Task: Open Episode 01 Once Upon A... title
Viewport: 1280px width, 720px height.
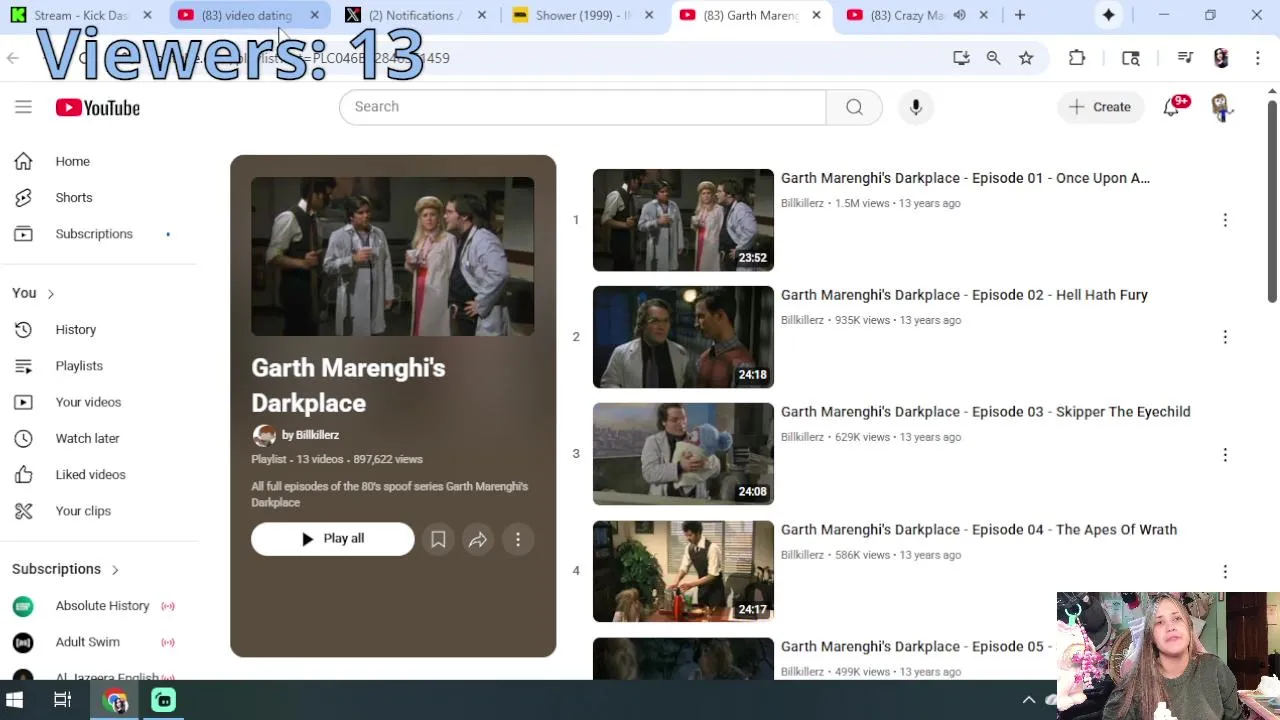Action: pyautogui.click(x=965, y=178)
